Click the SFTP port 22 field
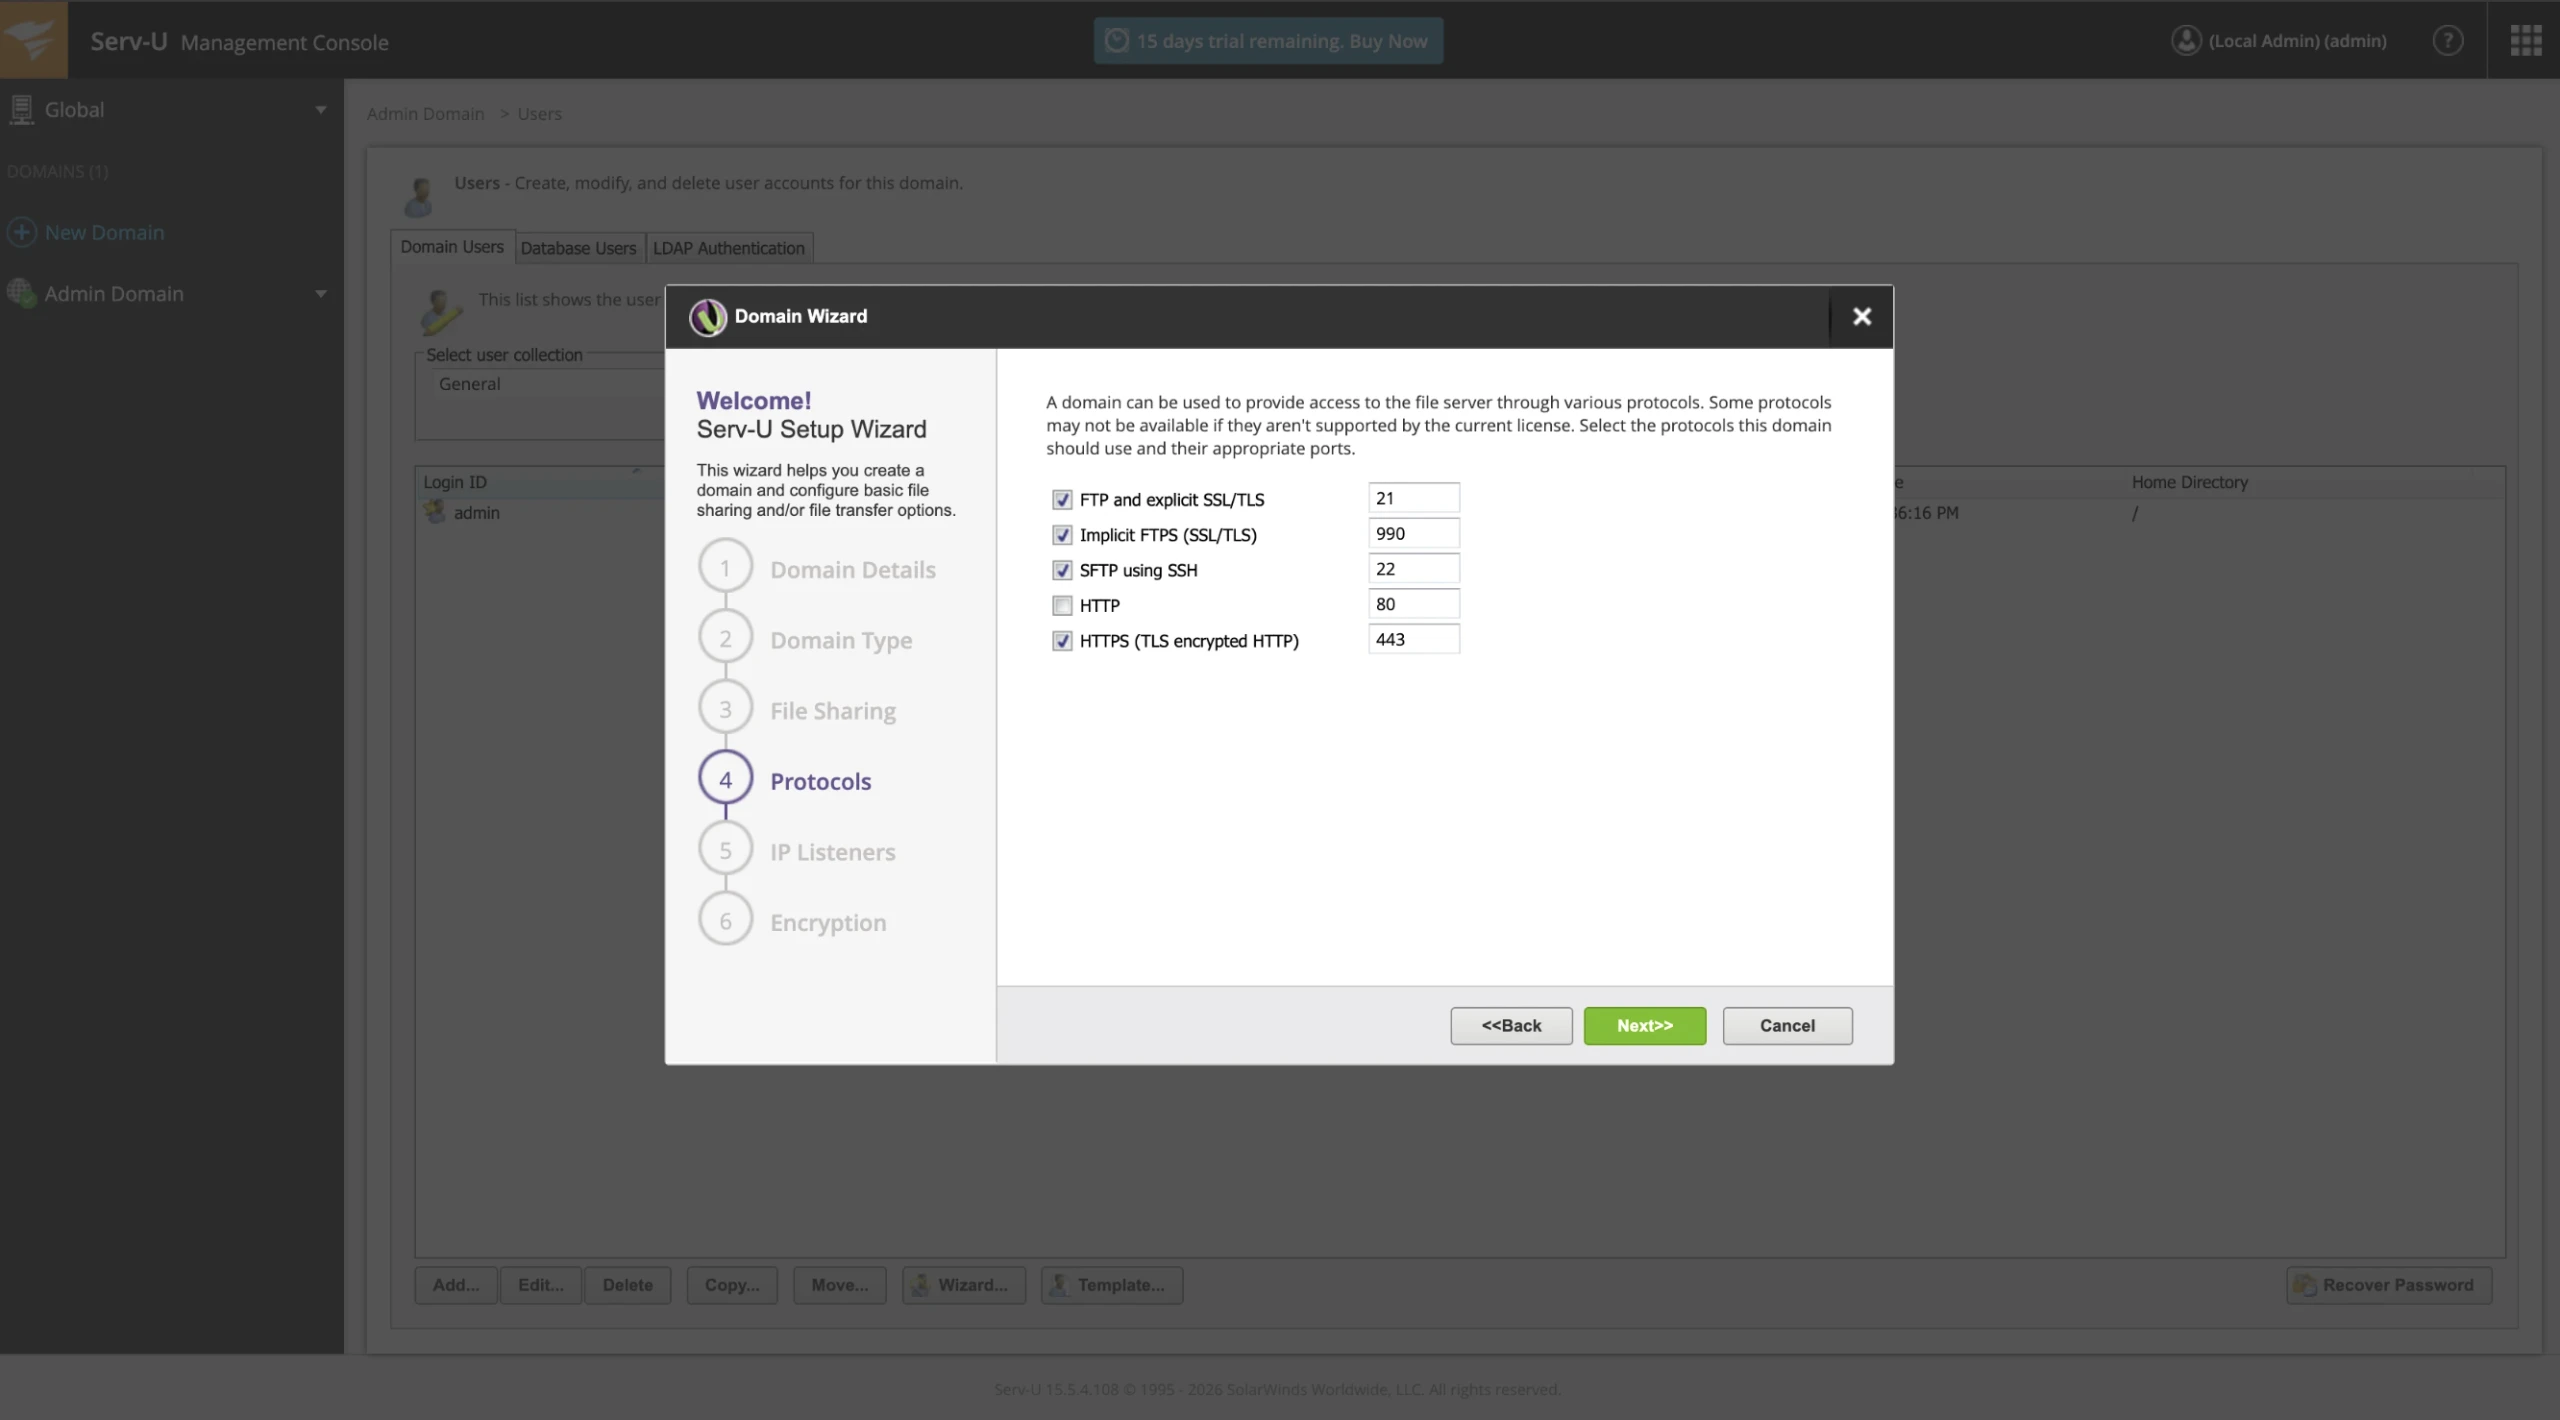Screen dimensions: 2560x1420 (x=1413, y=568)
